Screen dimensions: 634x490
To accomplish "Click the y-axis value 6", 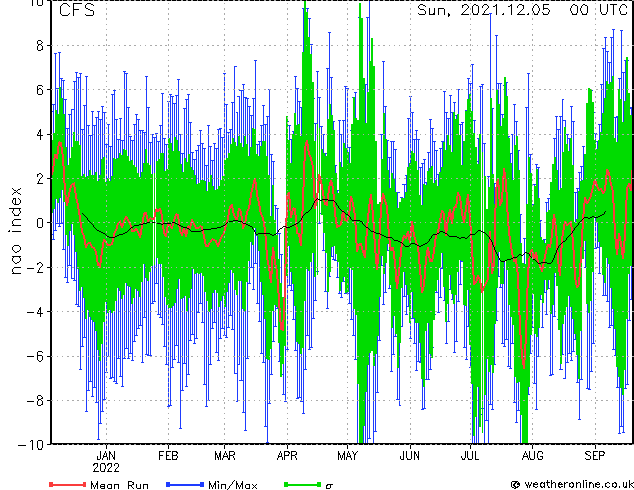I will point(40,90).
